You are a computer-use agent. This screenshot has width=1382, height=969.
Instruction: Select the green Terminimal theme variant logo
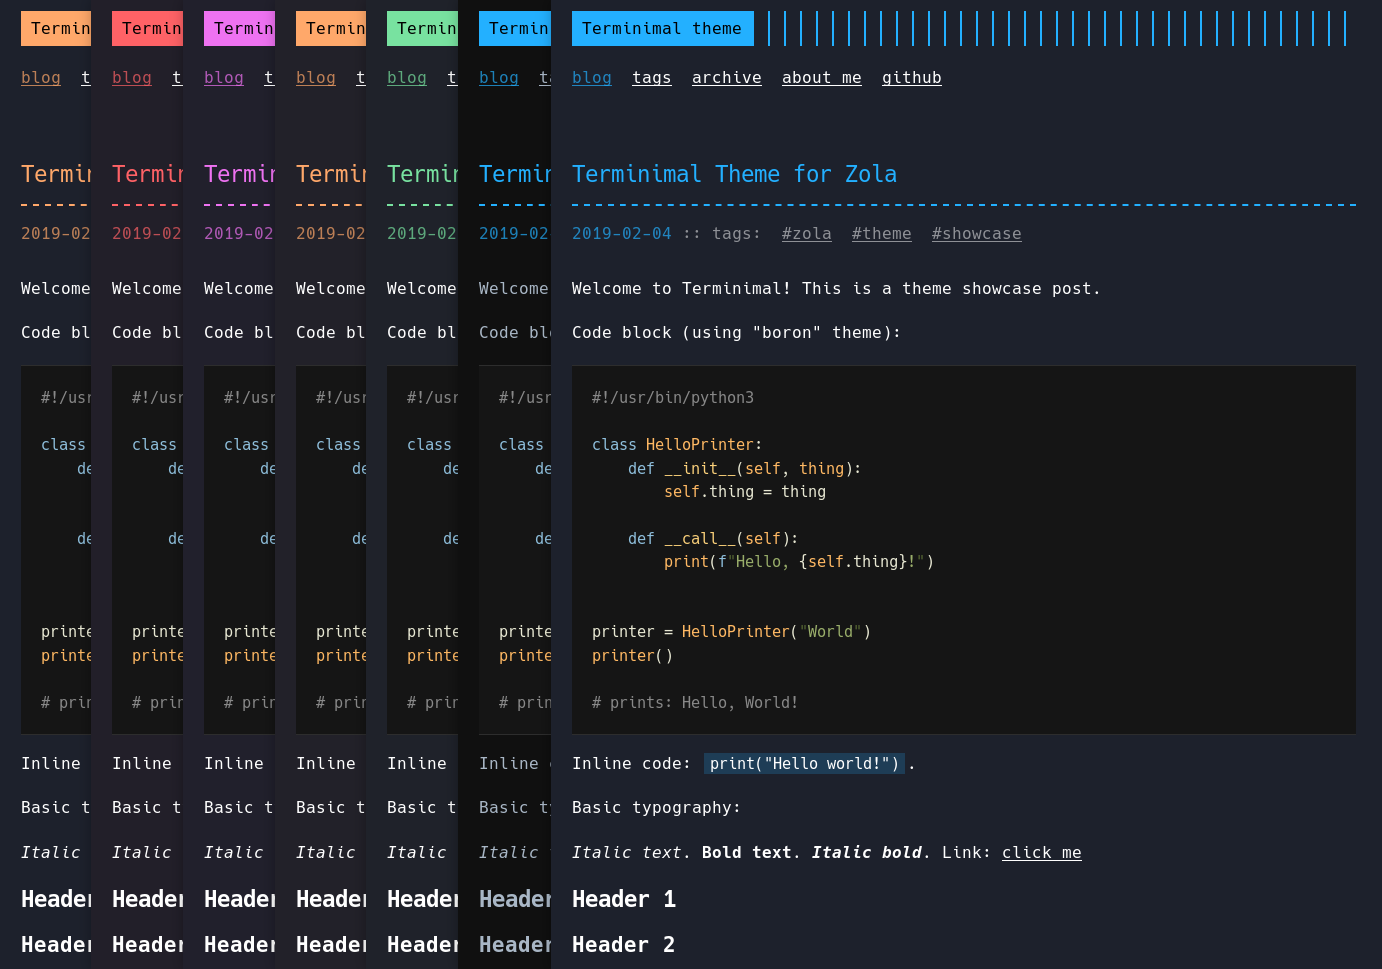tap(423, 28)
